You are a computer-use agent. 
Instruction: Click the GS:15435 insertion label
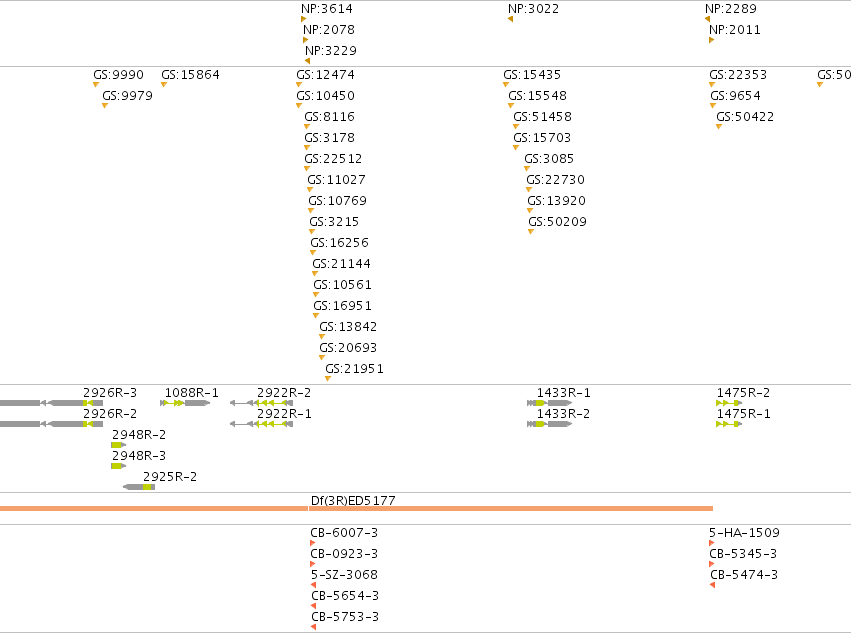click(532, 74)
